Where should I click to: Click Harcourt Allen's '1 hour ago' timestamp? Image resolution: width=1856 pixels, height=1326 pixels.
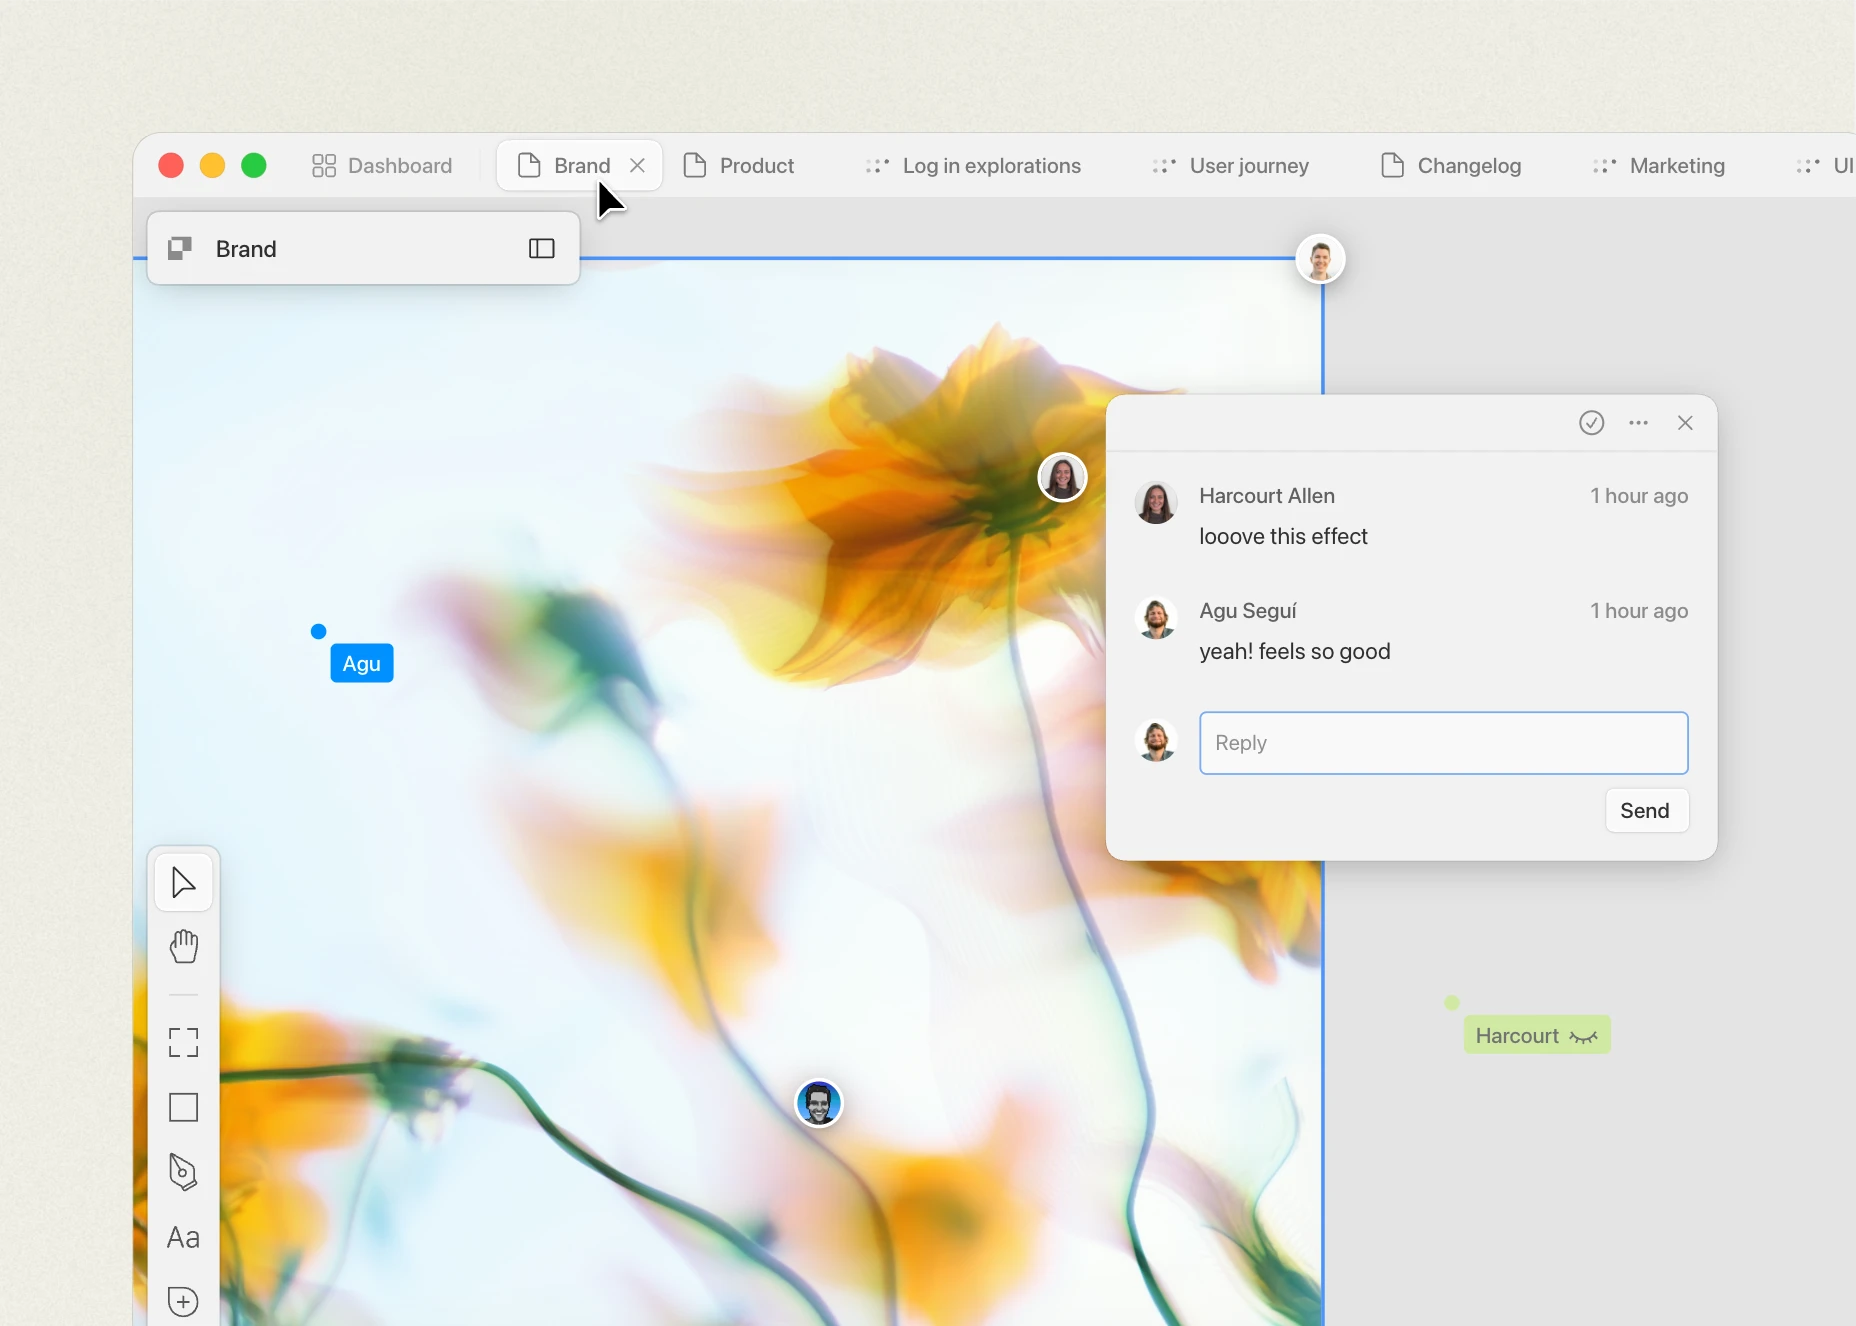pos(1639,496)
